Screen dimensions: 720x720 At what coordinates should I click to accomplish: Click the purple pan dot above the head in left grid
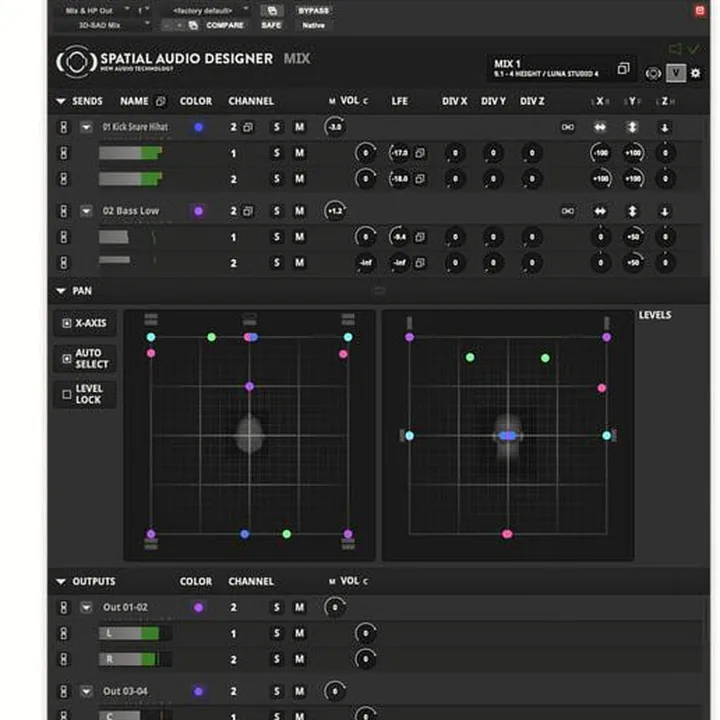(249, 387)
